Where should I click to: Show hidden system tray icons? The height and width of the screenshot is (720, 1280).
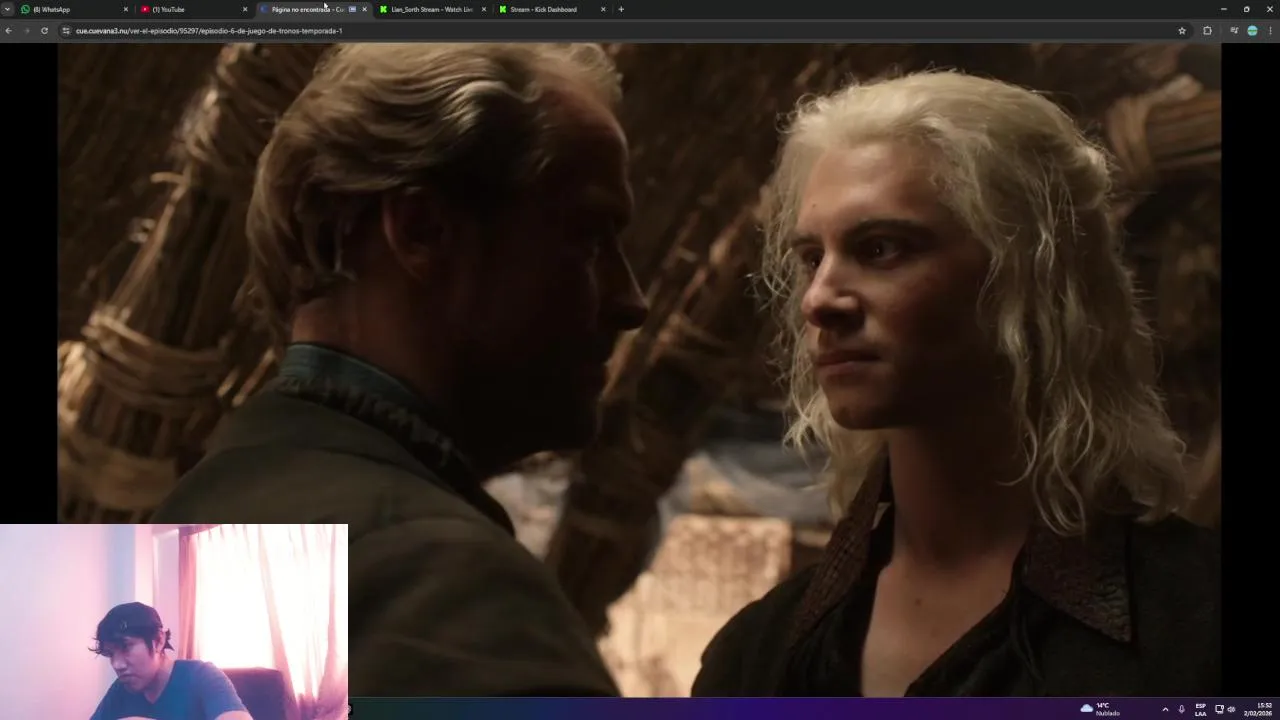[x=1165, y=709]
